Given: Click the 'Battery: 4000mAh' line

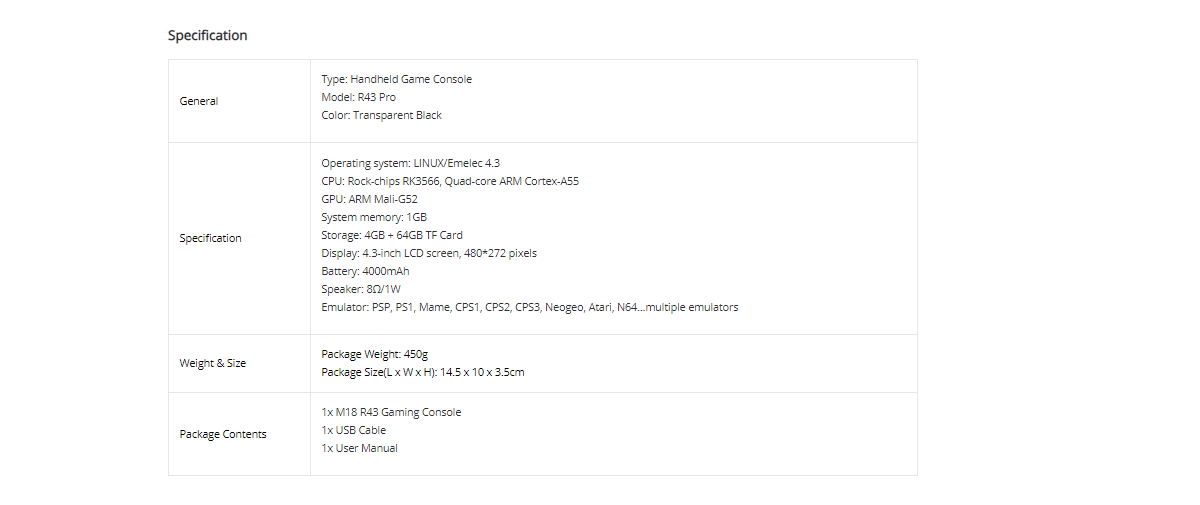Looking at the screenshot, I should 365,271.
